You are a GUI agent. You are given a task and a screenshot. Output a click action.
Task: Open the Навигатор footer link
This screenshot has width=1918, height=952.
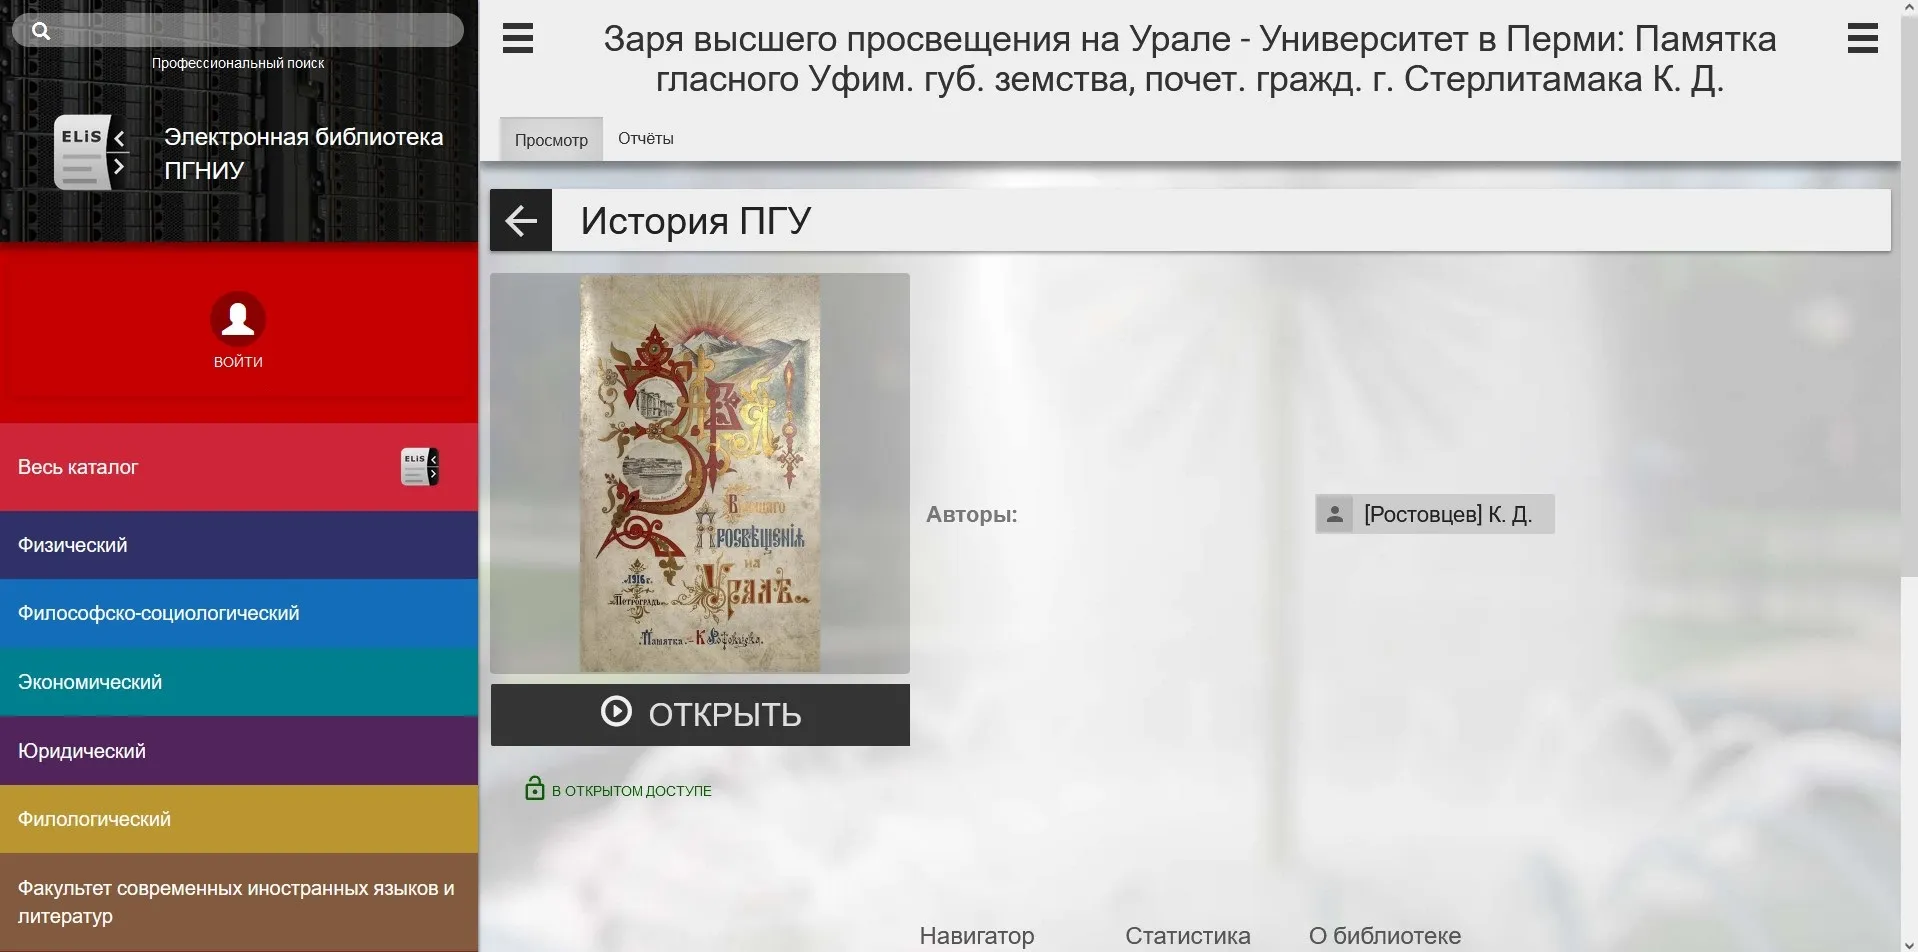[x=977, y=936]
